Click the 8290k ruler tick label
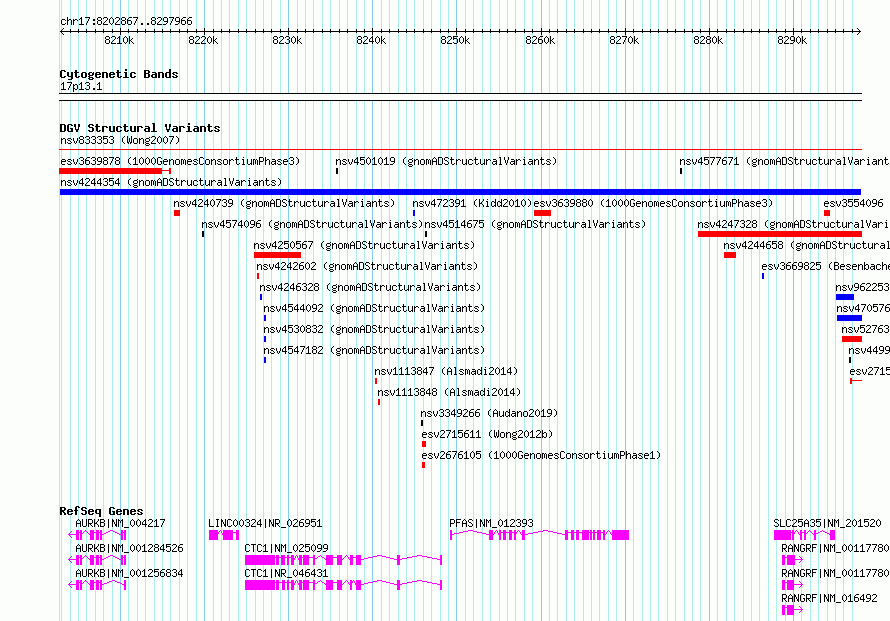This screenshot has height=621, width=890. point(792,40)
